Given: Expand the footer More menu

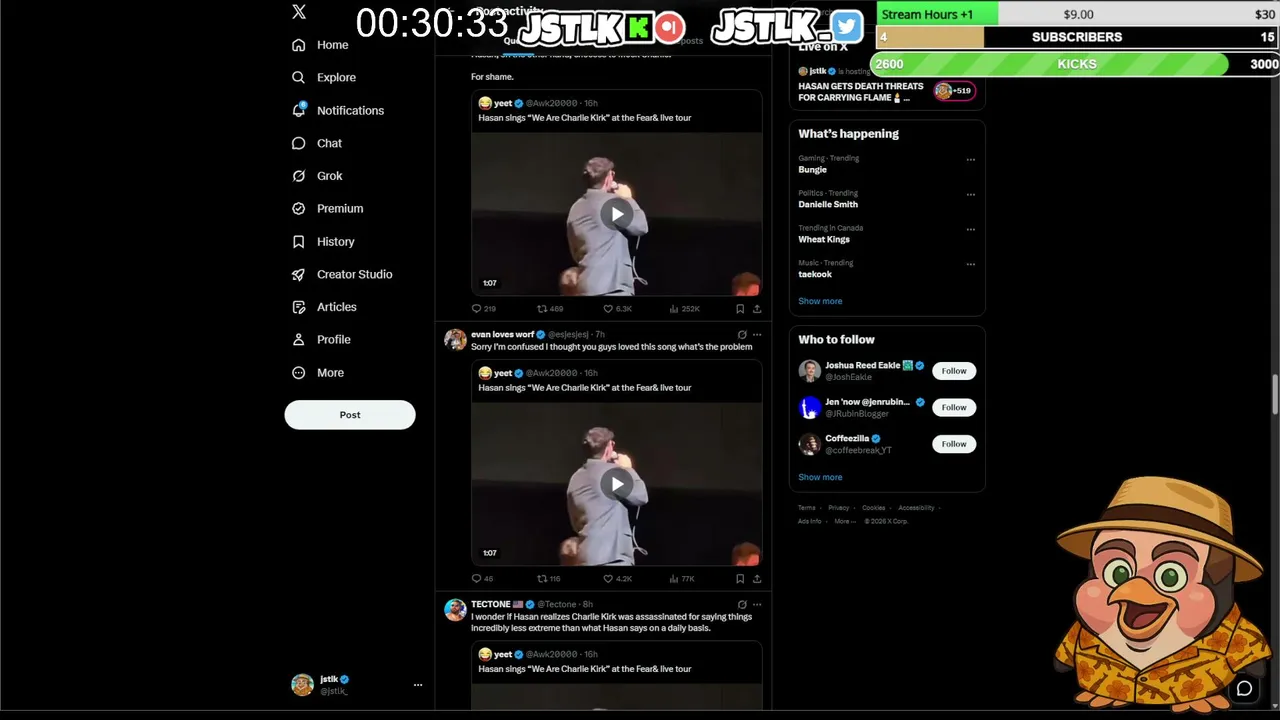Looking at the screenshot, I should tap(844, 521).
